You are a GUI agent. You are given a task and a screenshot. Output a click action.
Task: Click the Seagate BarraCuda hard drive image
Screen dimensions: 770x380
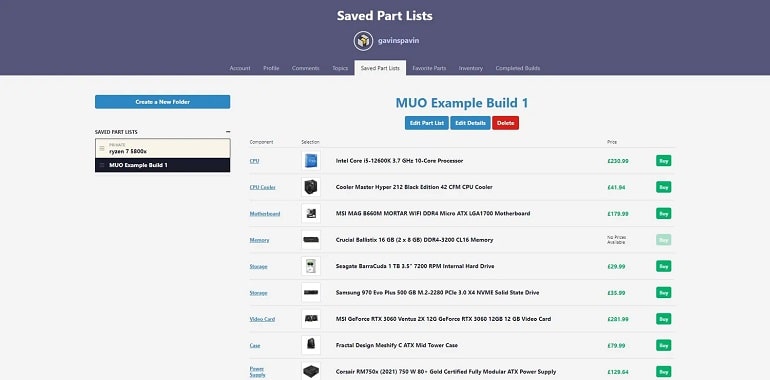[311, 266]
